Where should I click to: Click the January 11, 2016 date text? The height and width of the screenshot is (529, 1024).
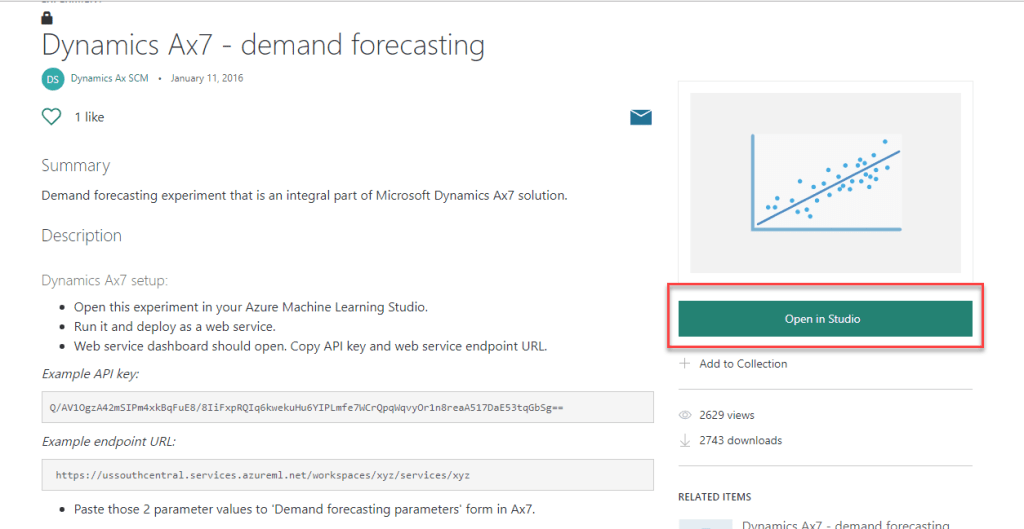pyautogui.click(x=207, y=78)
